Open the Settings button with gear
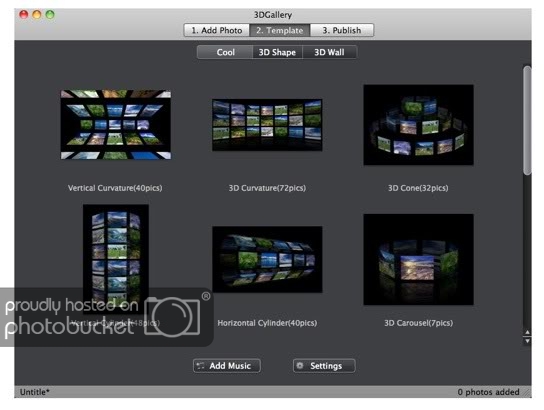 click(324, 366)
